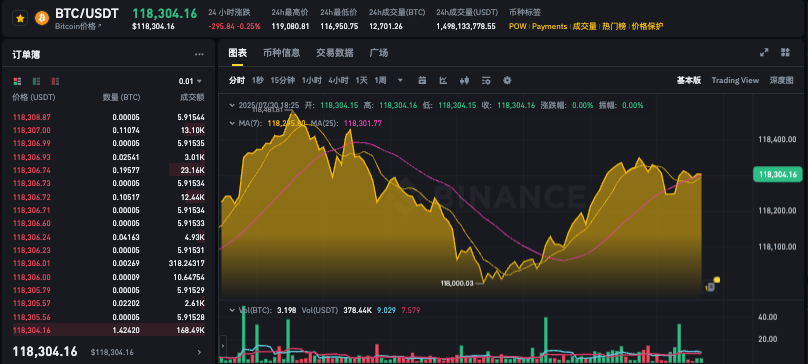This screenshot has width=808, height=364.
Task: Click sell order price 118,306.99
Action: pyautogui.click(x=31, y=143)
